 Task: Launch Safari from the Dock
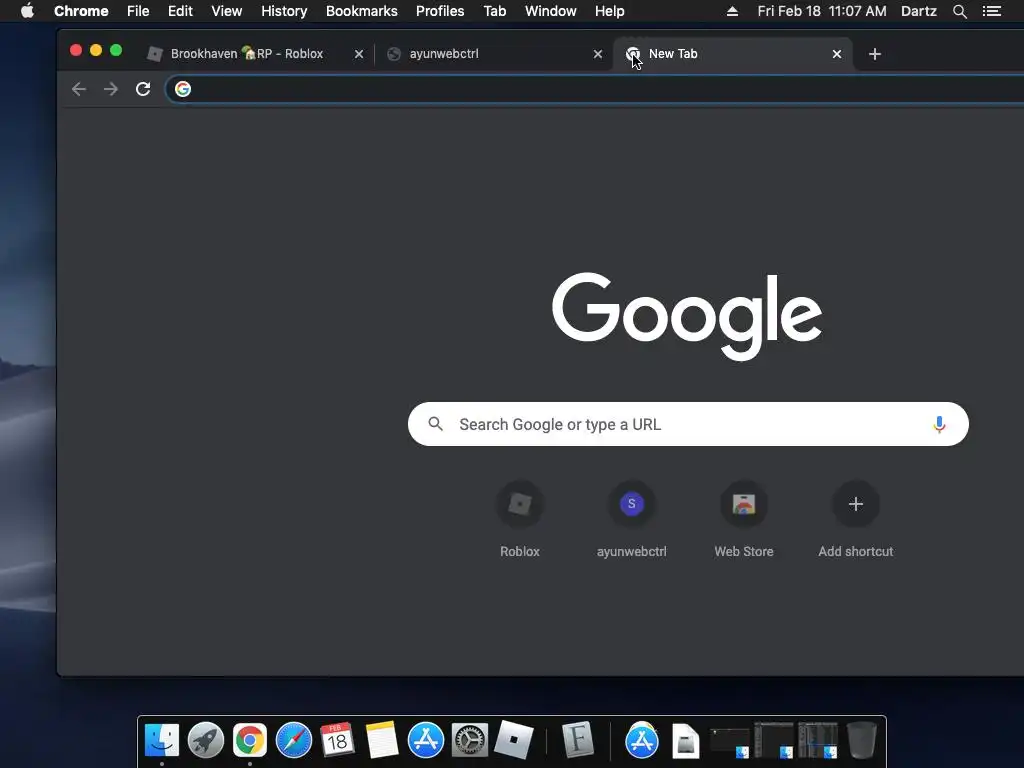tap(294, 740)
